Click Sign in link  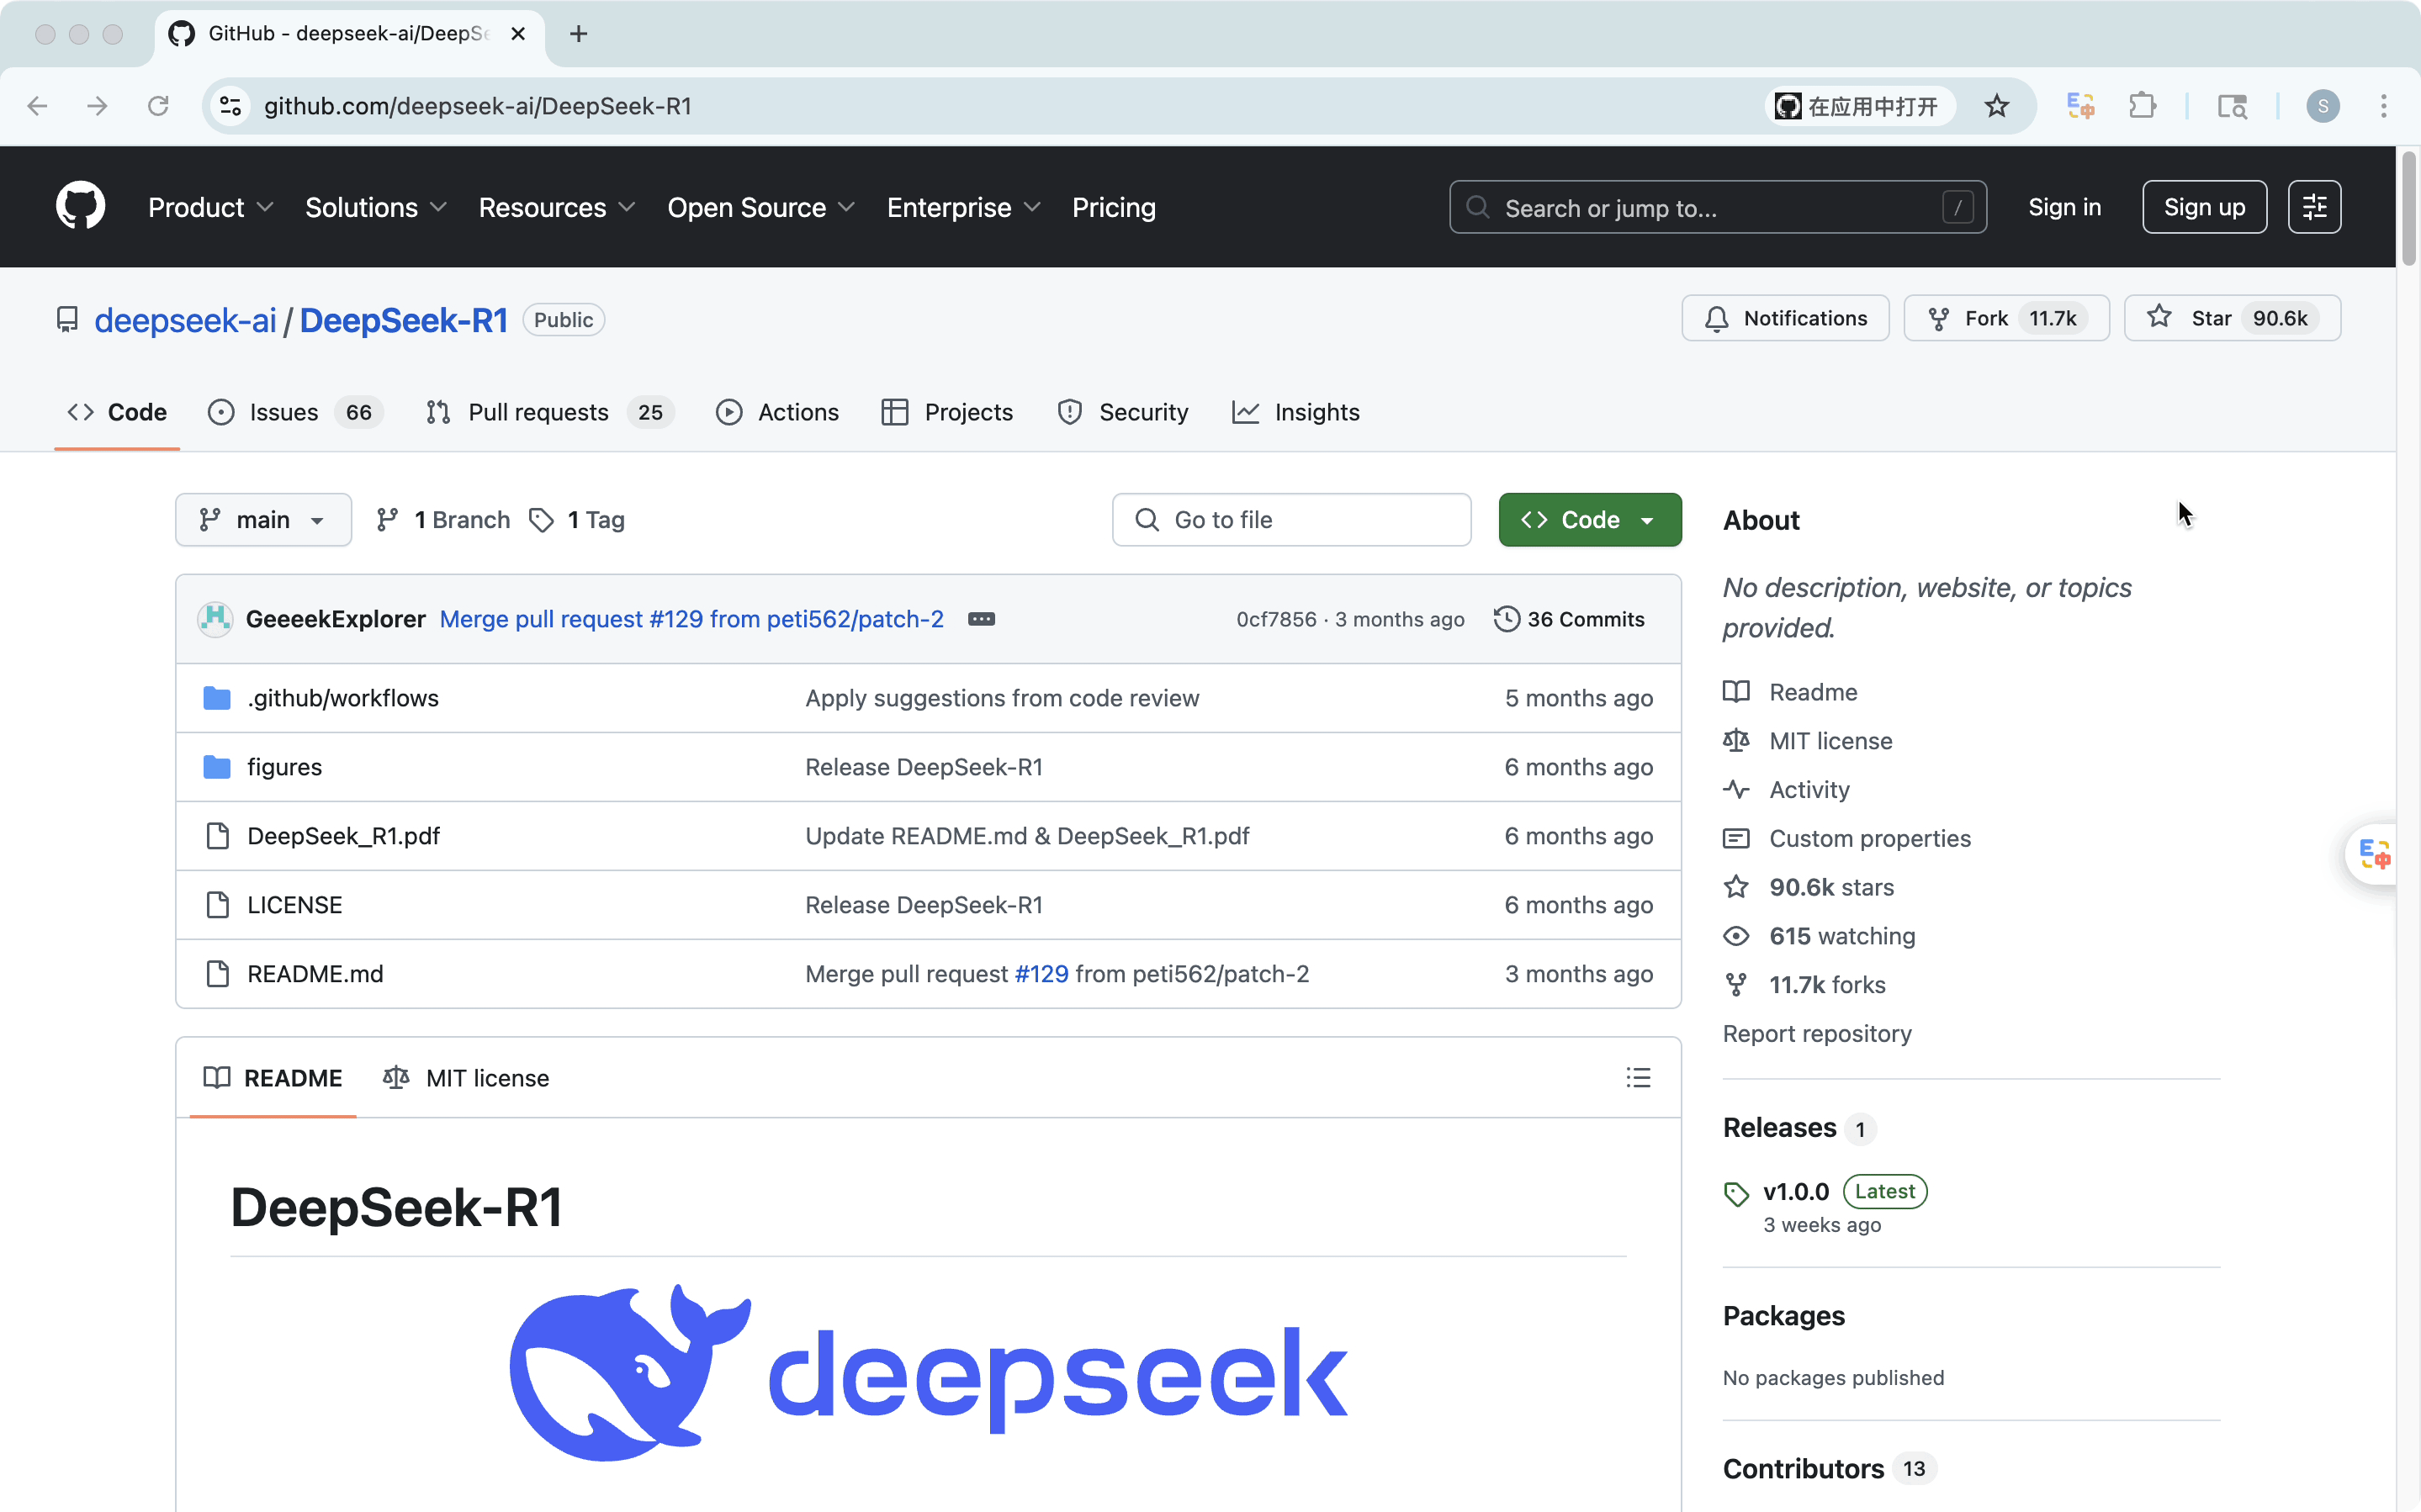pos(2064,207)
